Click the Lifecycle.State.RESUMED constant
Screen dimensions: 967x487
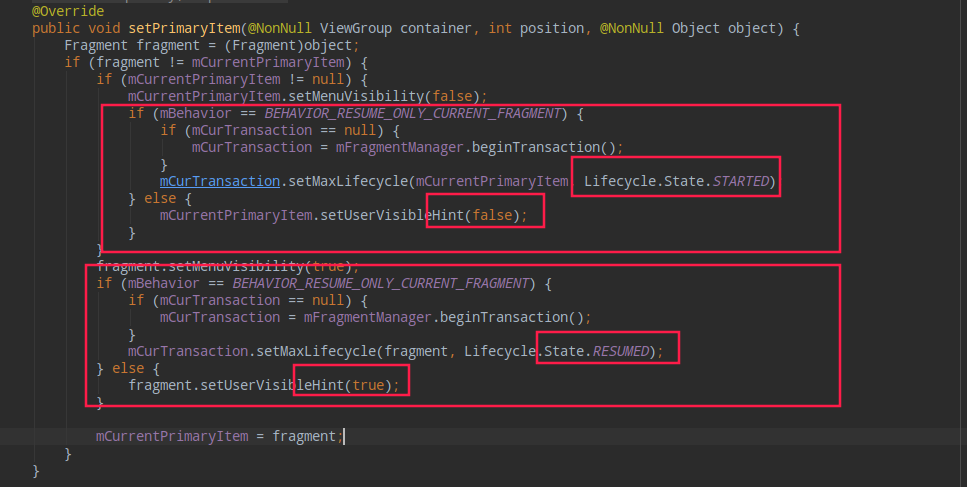pyautogui.click(x=557, y=351)
